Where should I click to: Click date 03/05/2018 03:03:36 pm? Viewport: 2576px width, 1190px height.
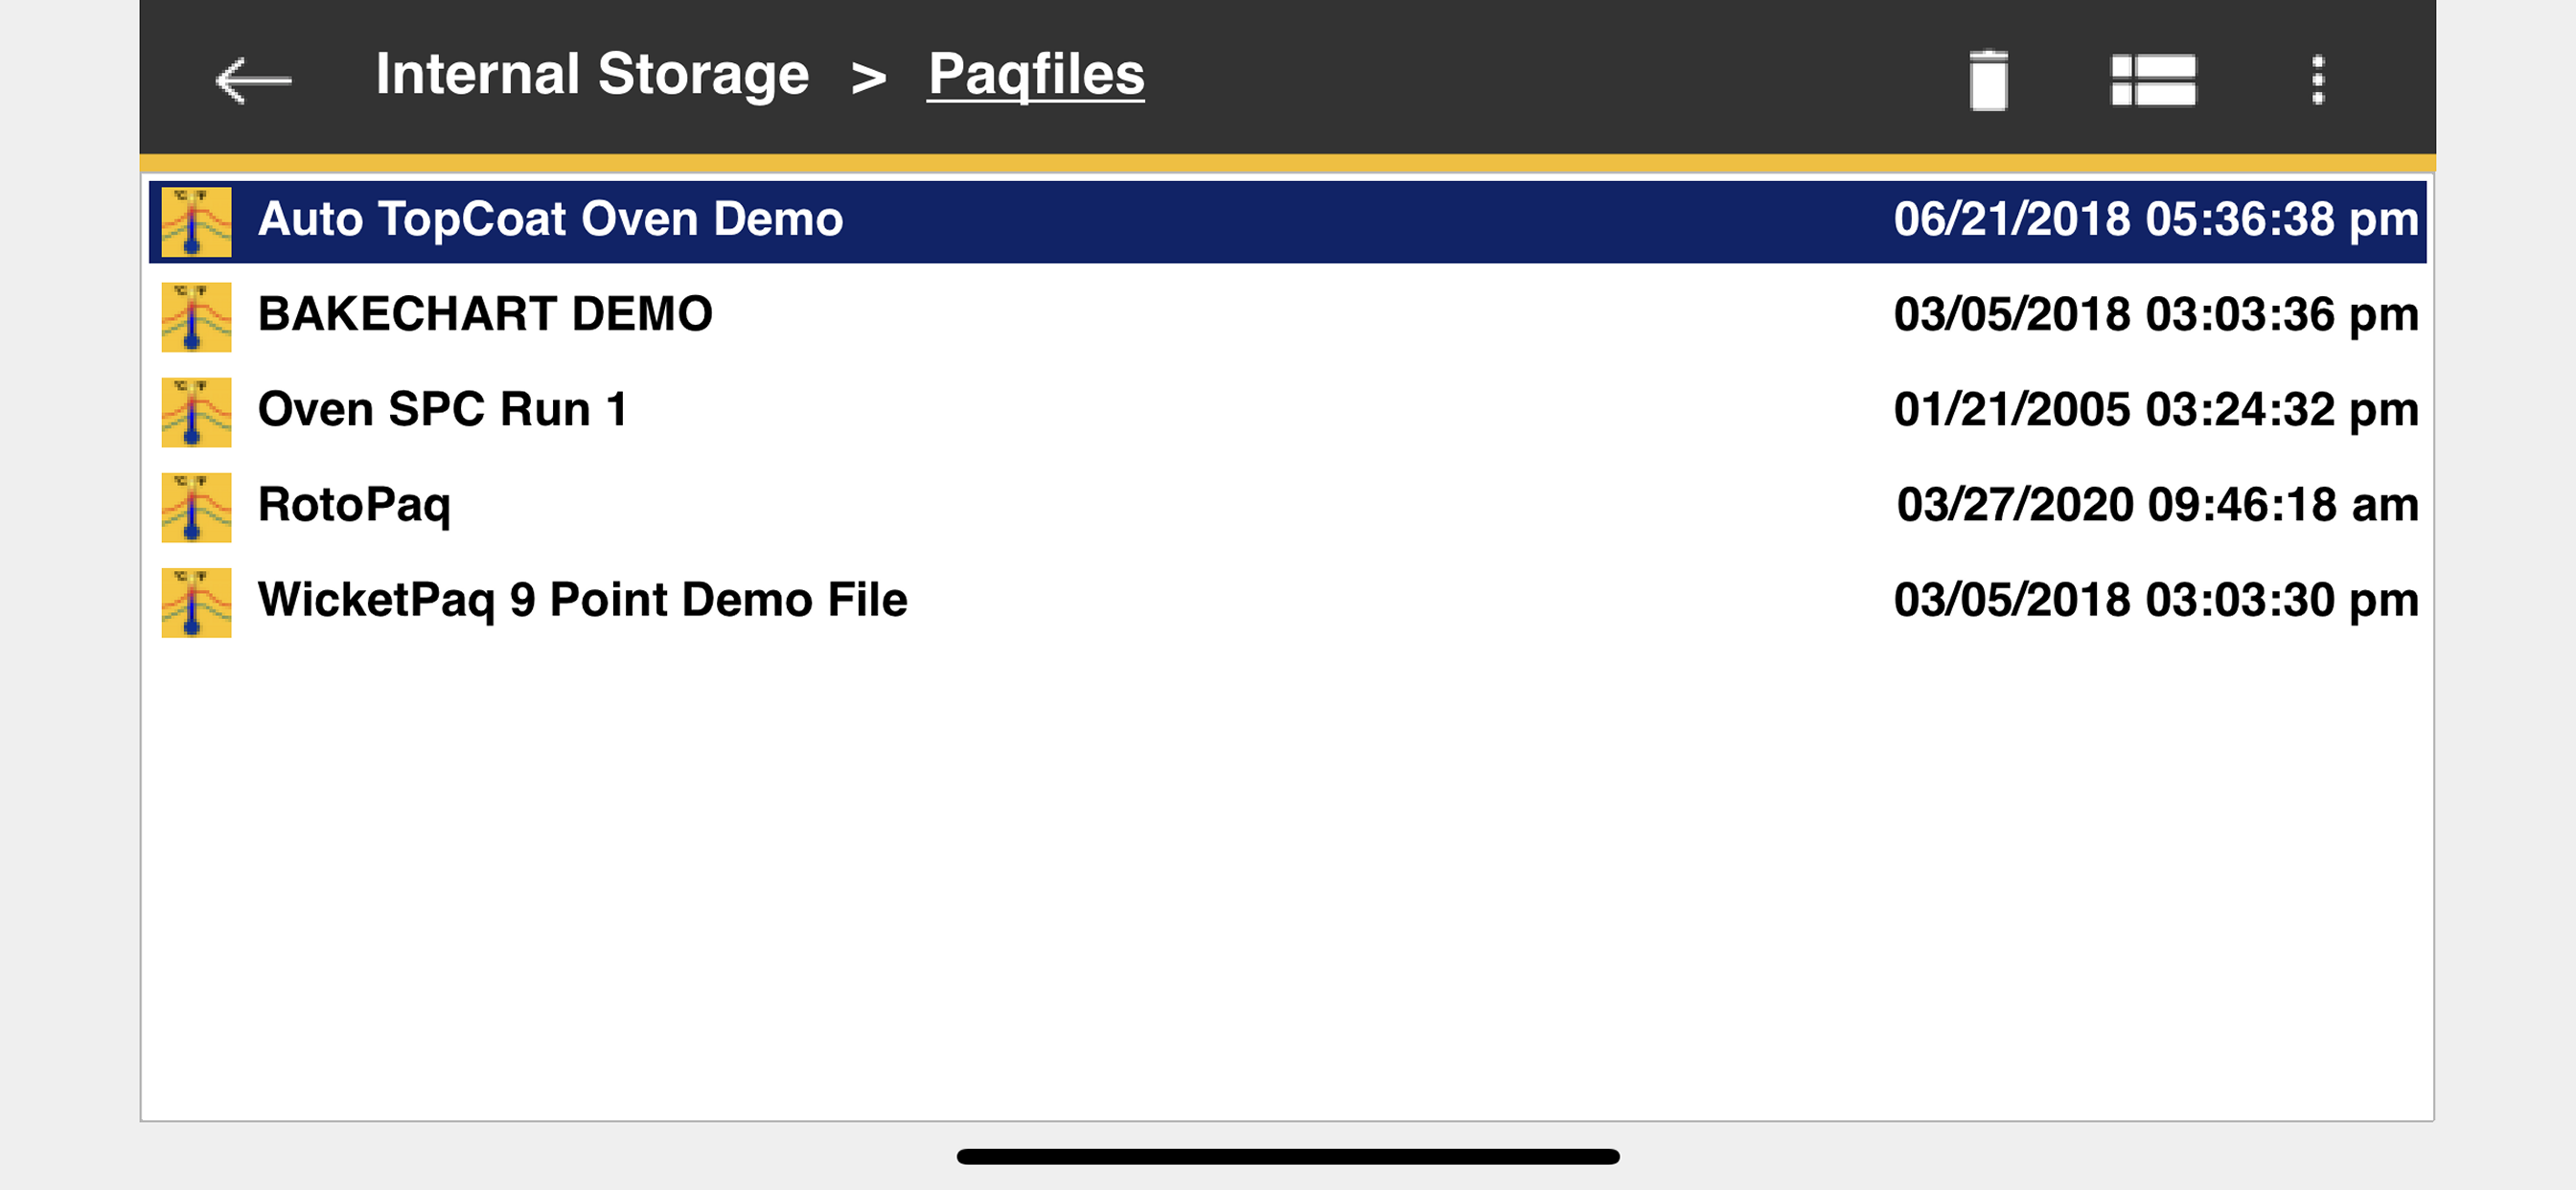click(2155, 314)
